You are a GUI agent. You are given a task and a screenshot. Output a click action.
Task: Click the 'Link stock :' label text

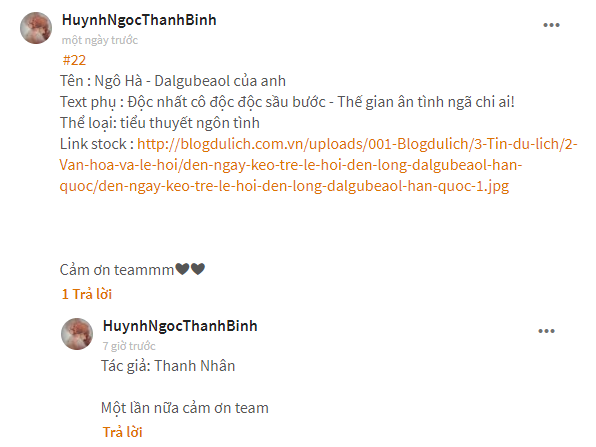tap(97, 144)
